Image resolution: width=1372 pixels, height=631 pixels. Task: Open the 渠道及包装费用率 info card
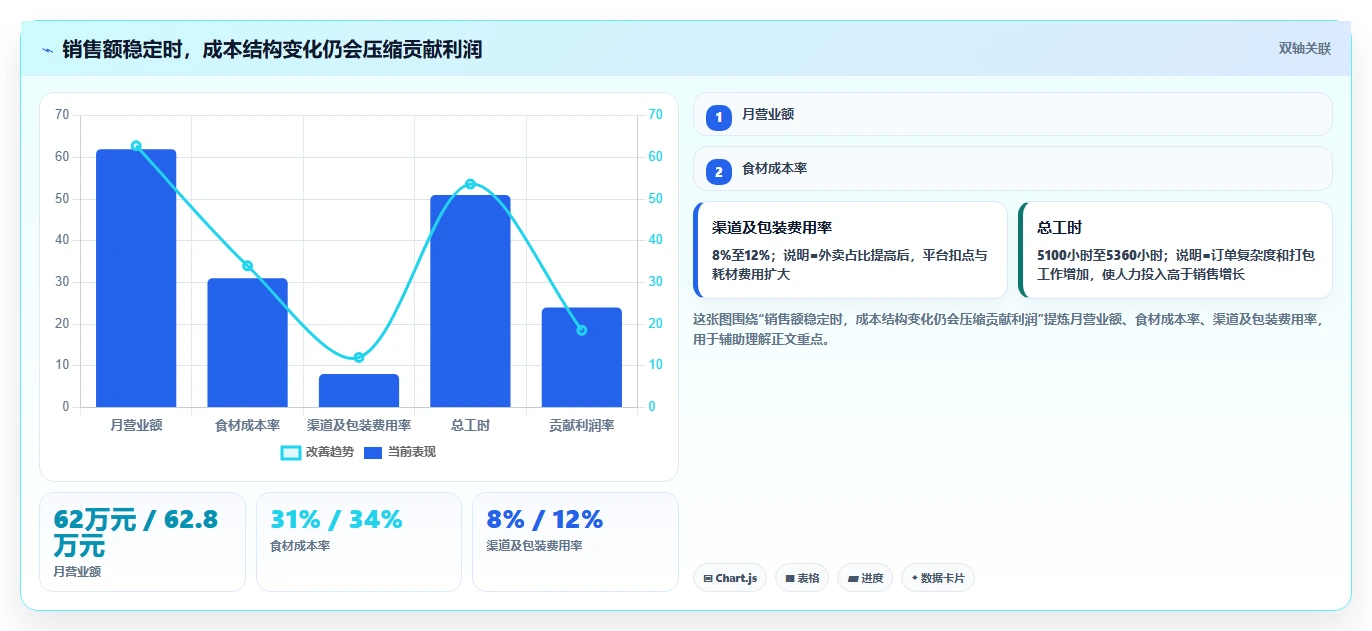point(850,250)
